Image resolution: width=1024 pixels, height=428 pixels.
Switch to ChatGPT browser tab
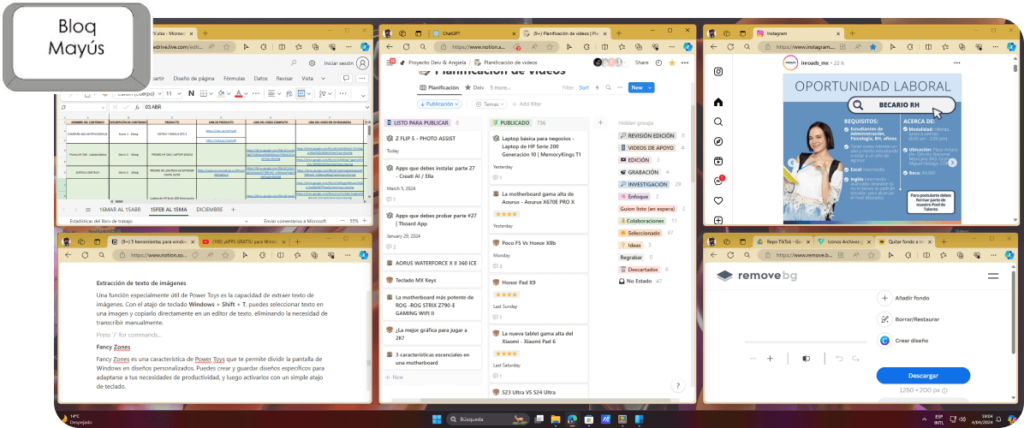pyautogui.click(x=473, y=33)
